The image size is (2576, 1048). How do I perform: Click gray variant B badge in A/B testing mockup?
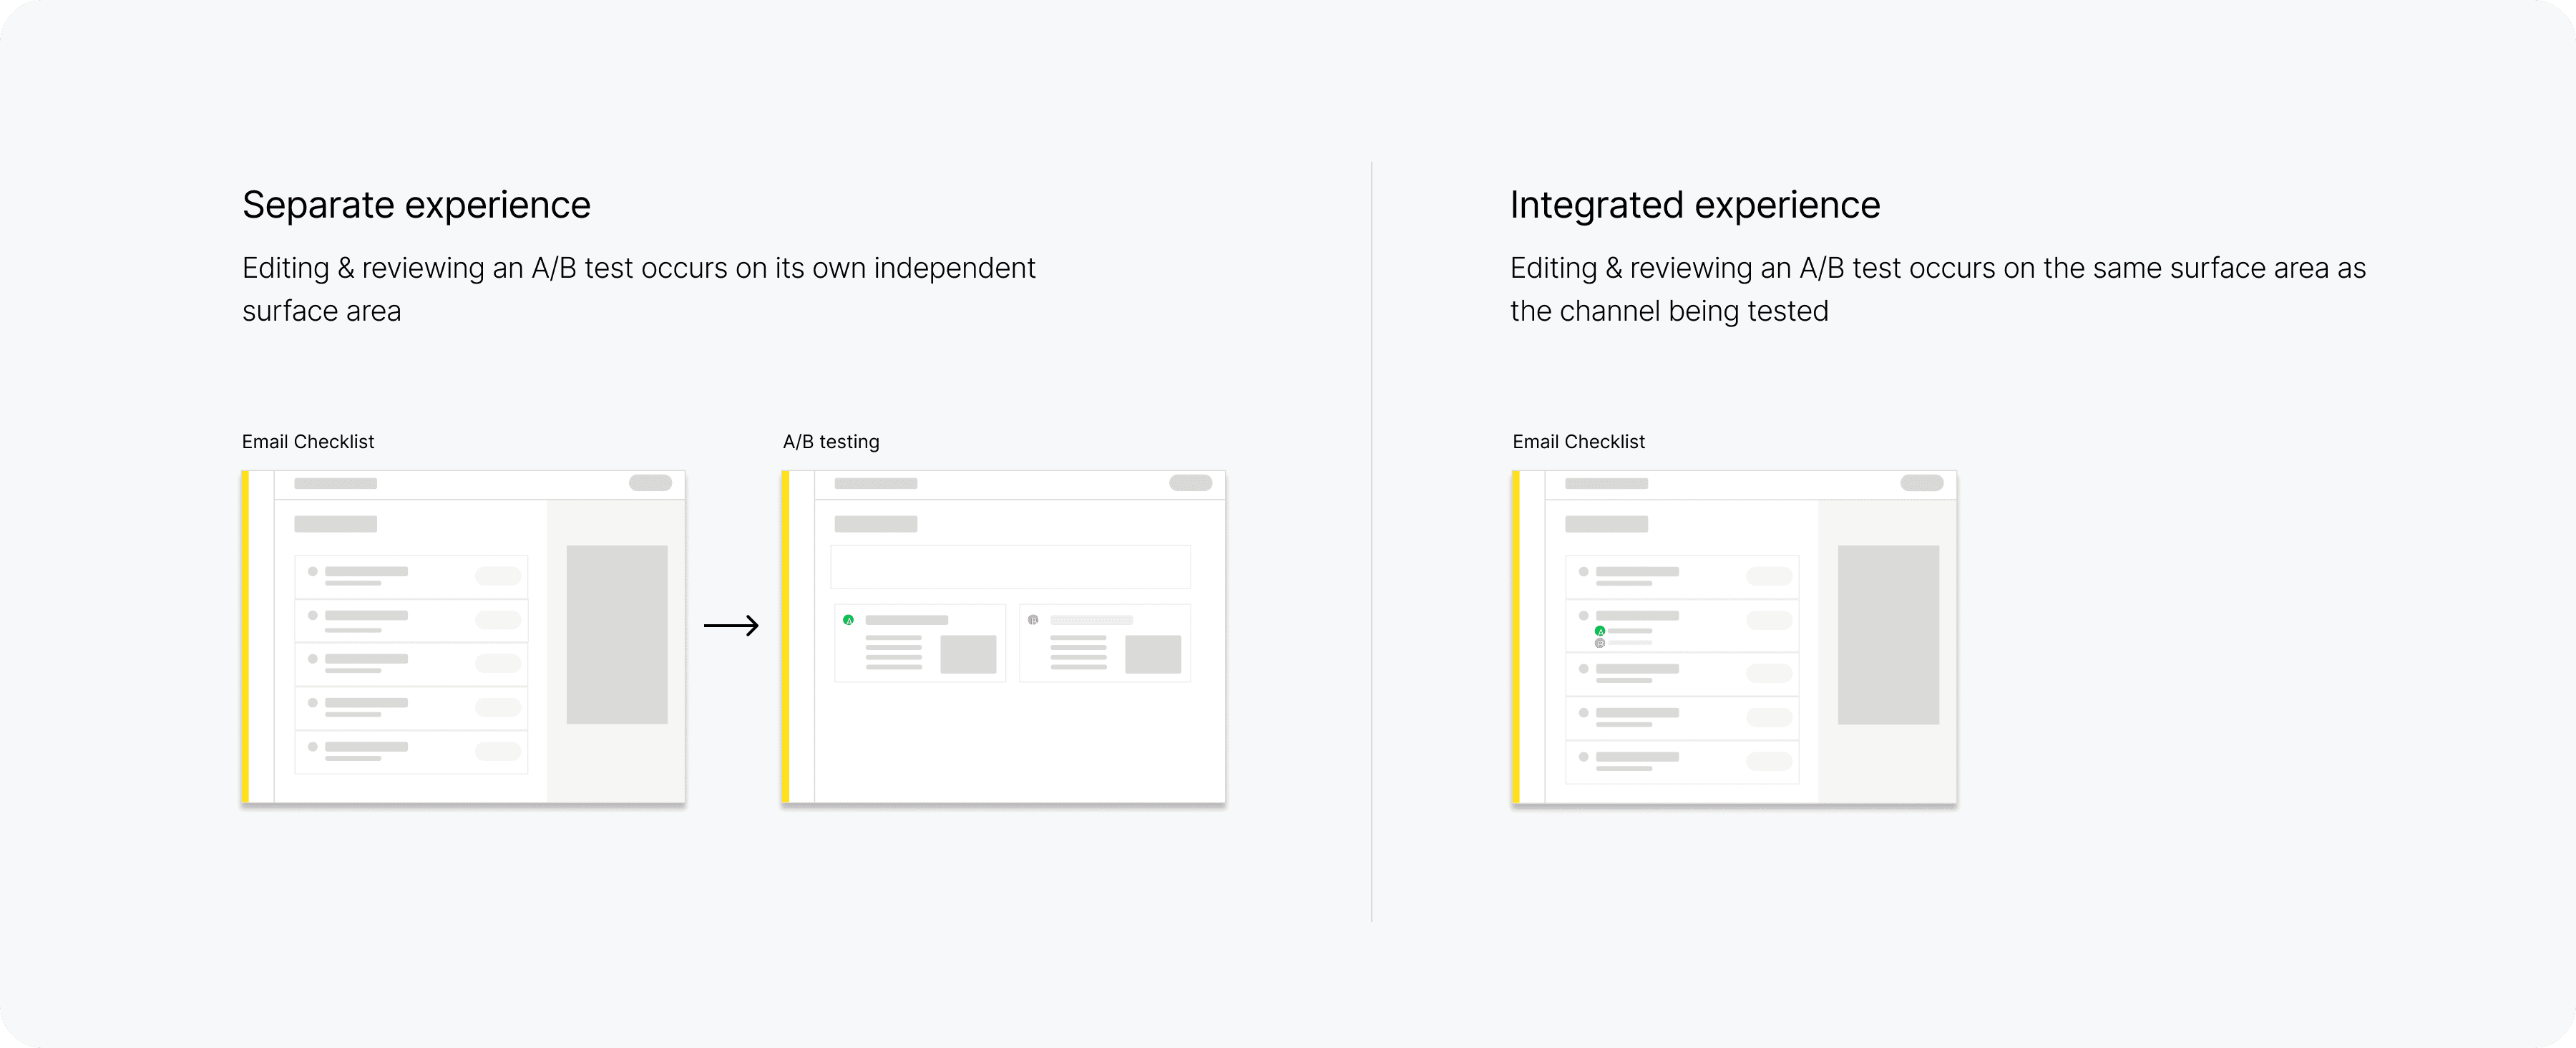pyautogui.click(x=1033, y=620)
